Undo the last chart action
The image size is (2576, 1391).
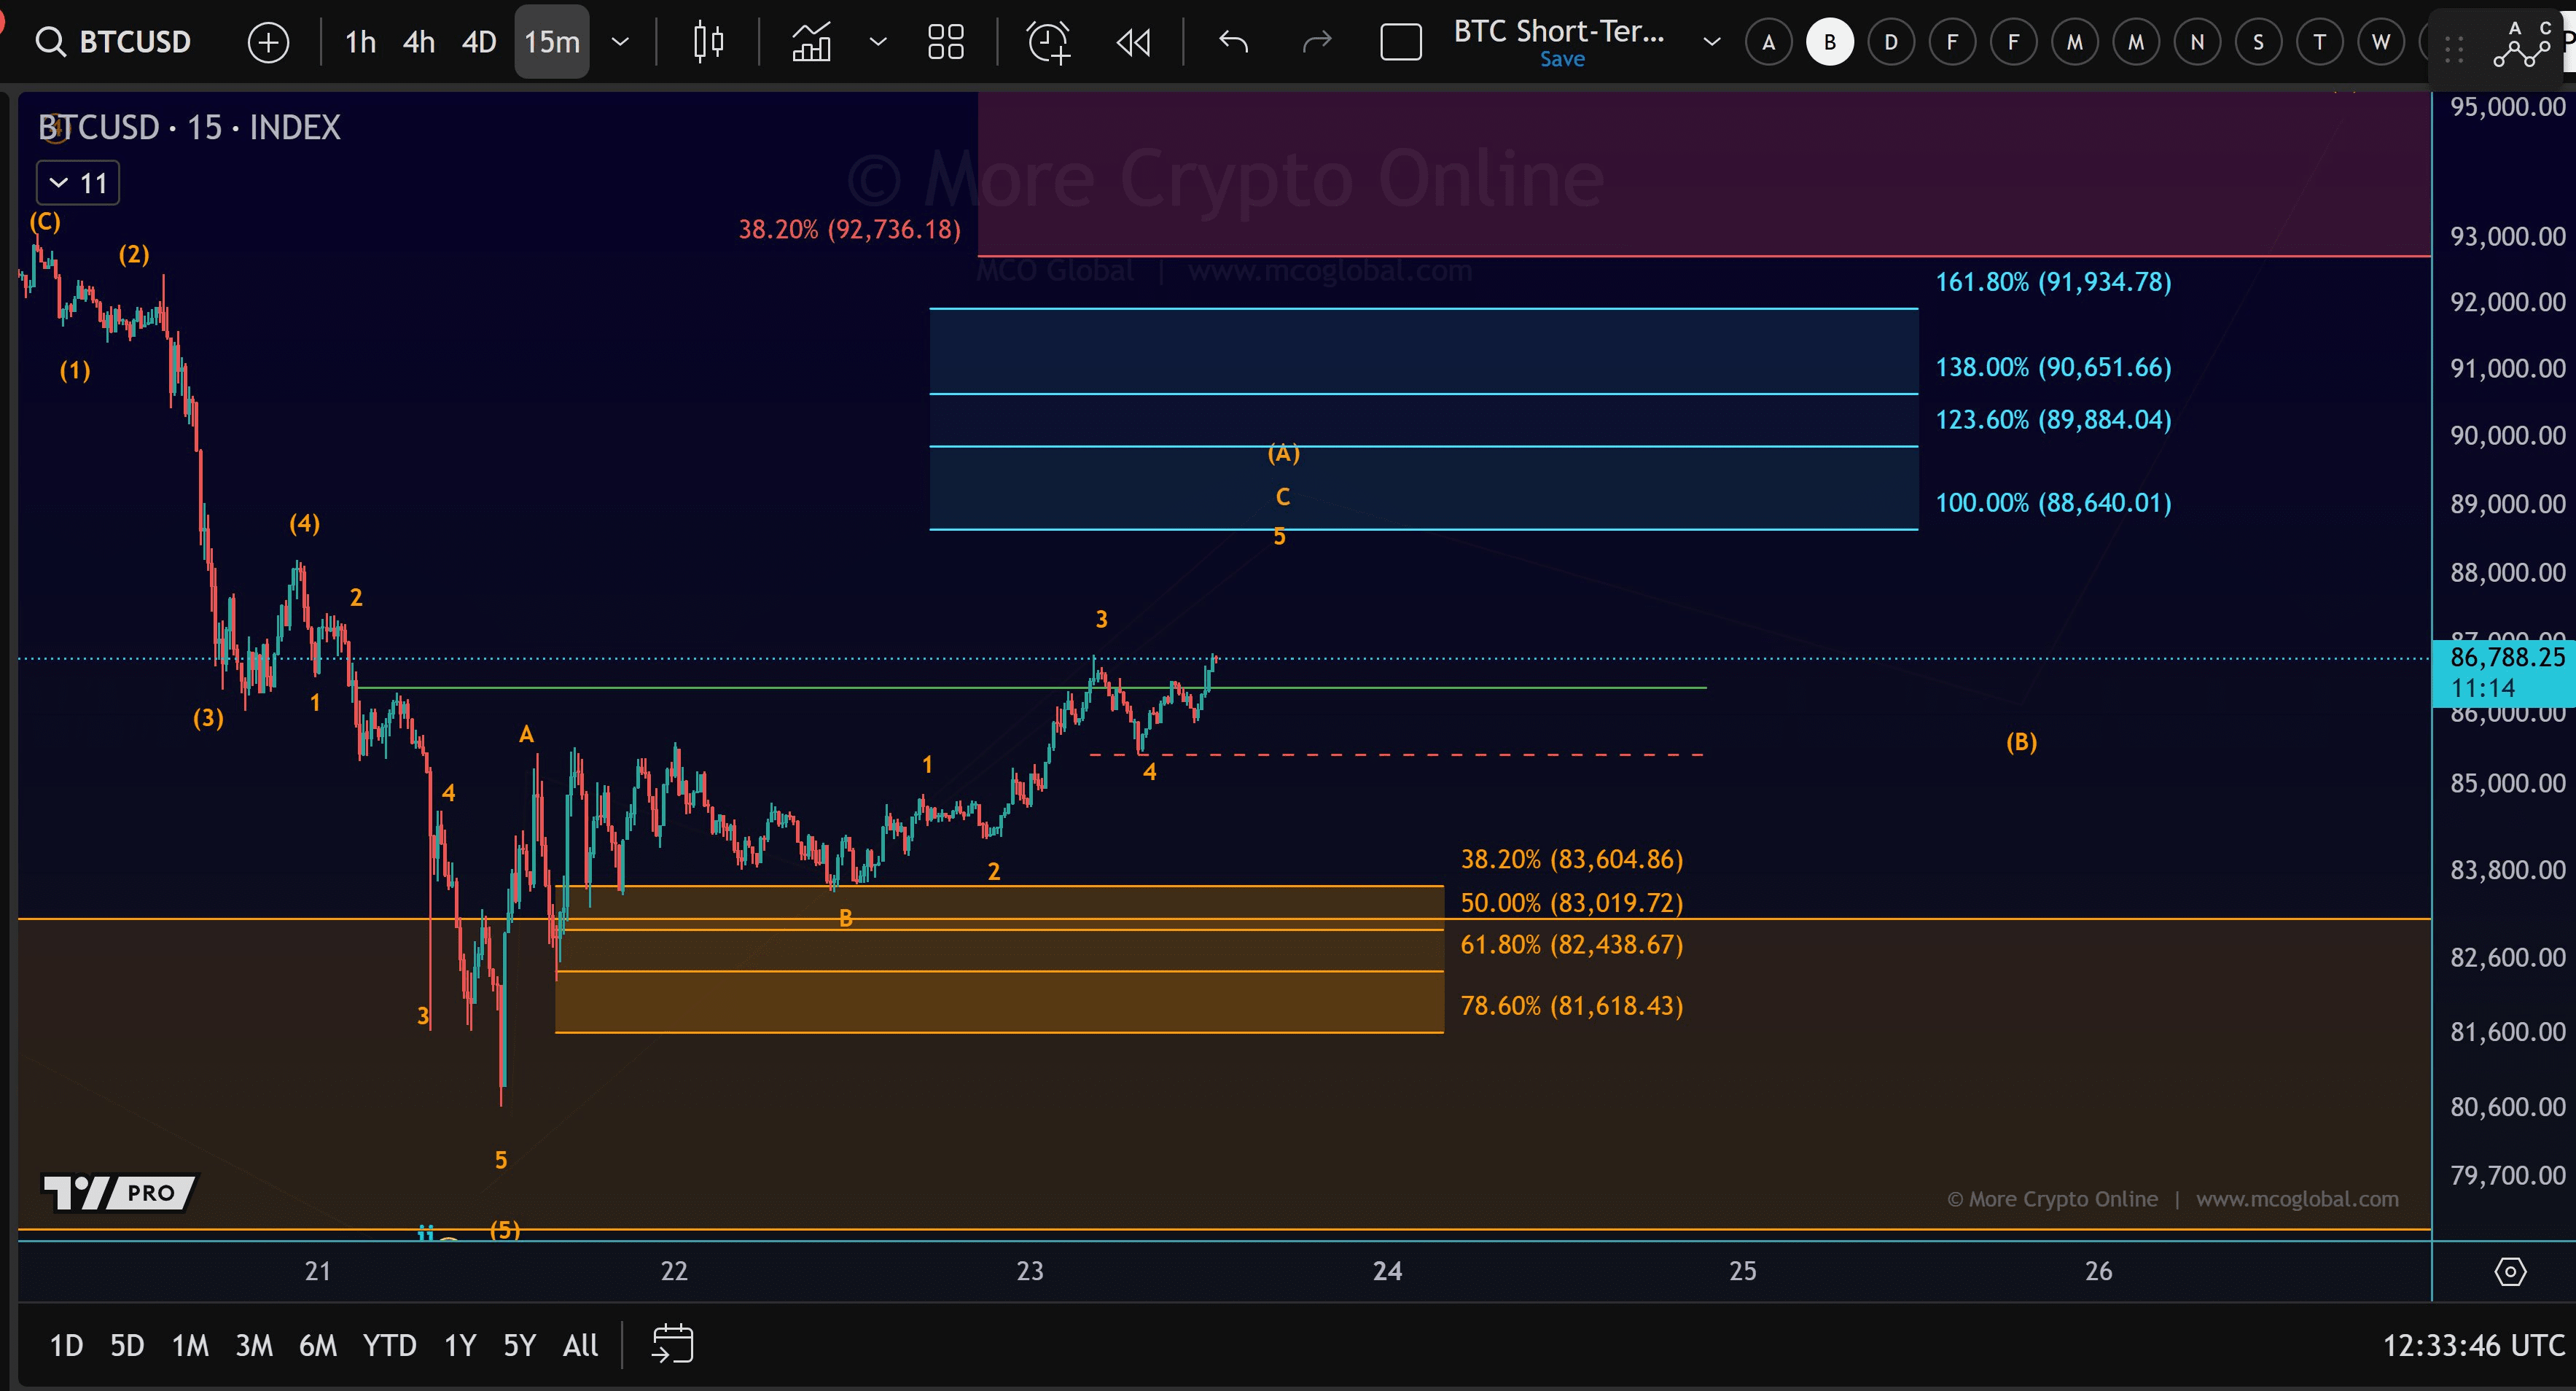[x=1234, y=42]
